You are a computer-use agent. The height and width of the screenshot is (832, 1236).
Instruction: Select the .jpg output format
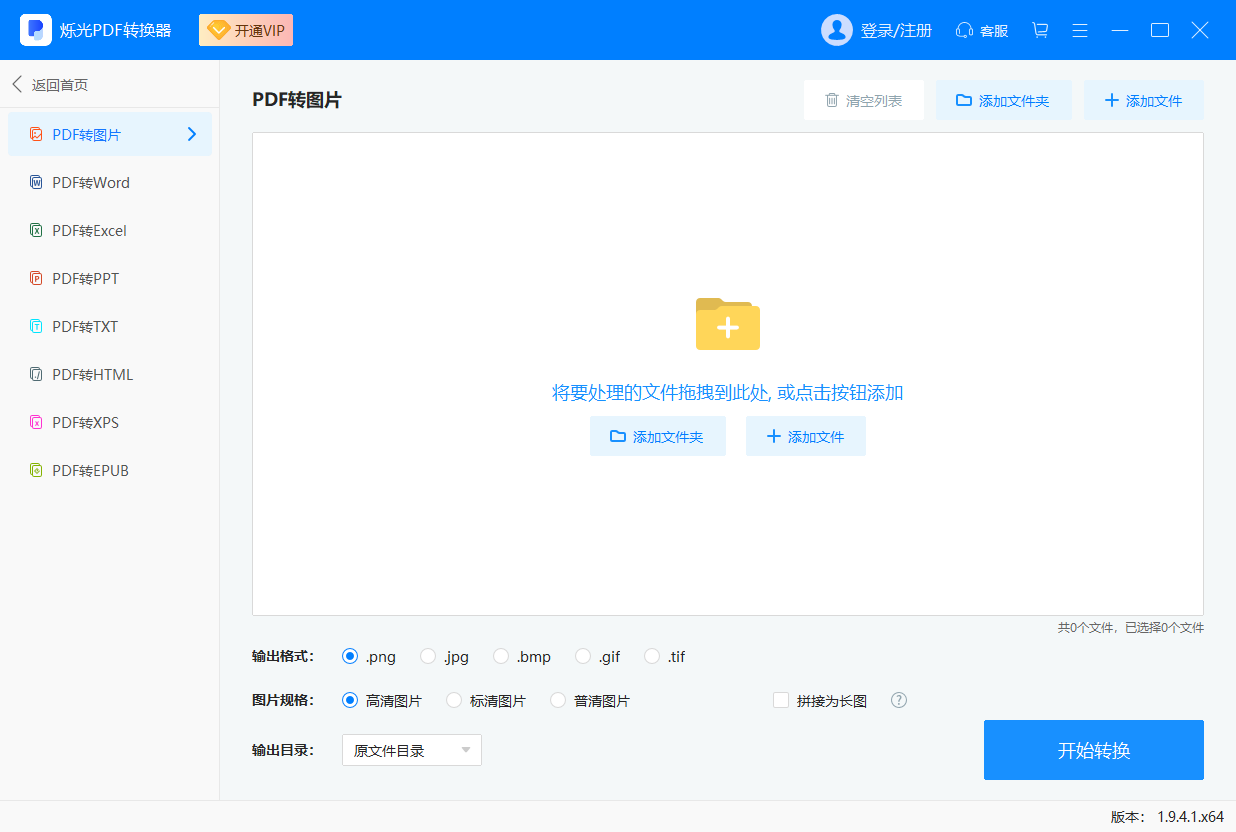pos(428,656)
